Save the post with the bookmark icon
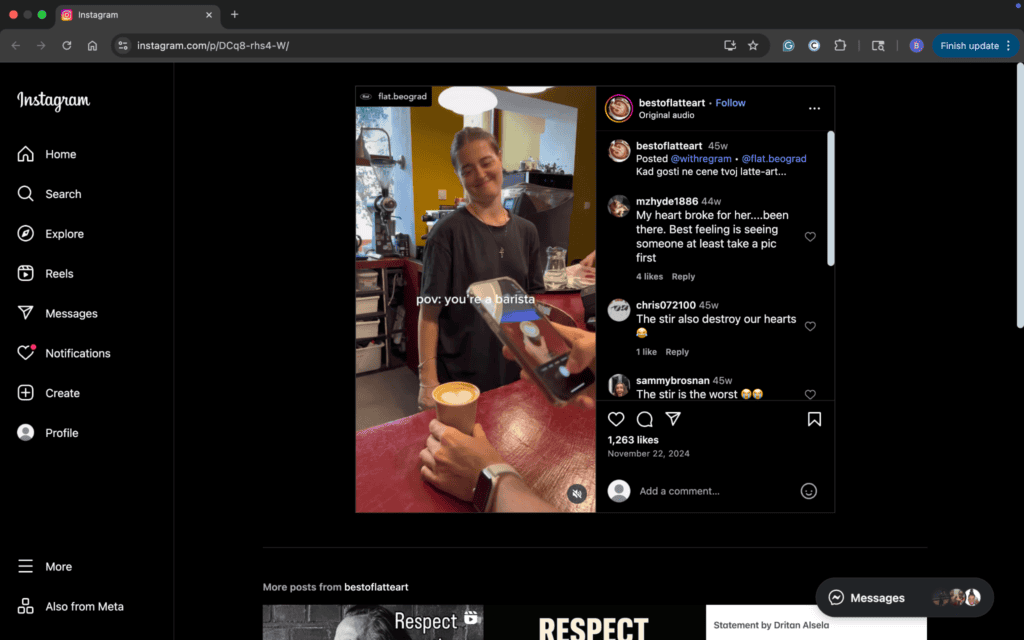 coord(814,419)
